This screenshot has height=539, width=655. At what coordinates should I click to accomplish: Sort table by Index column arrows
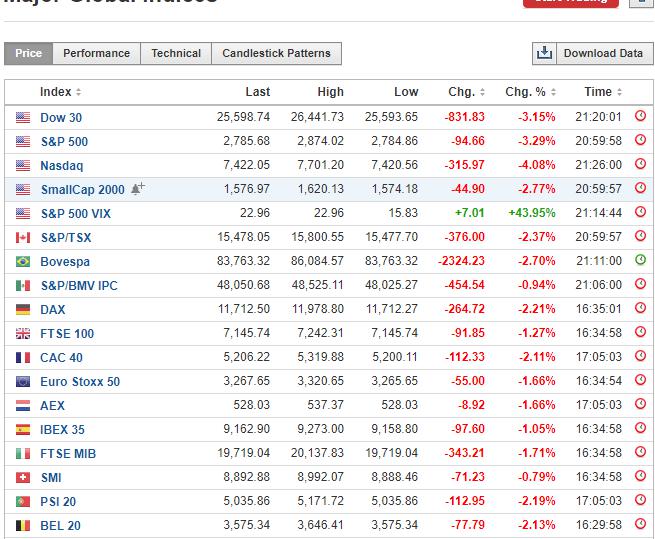click(79, 92)
